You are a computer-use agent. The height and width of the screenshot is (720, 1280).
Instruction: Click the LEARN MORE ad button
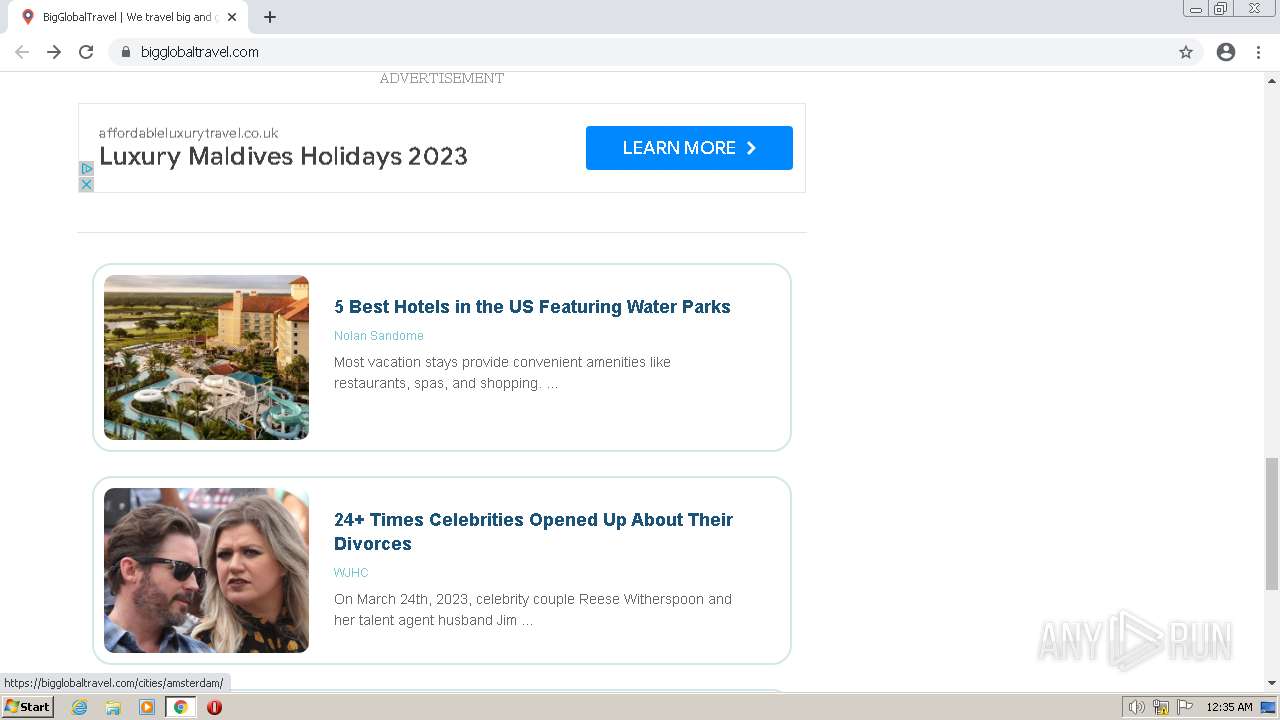(689, 148)
